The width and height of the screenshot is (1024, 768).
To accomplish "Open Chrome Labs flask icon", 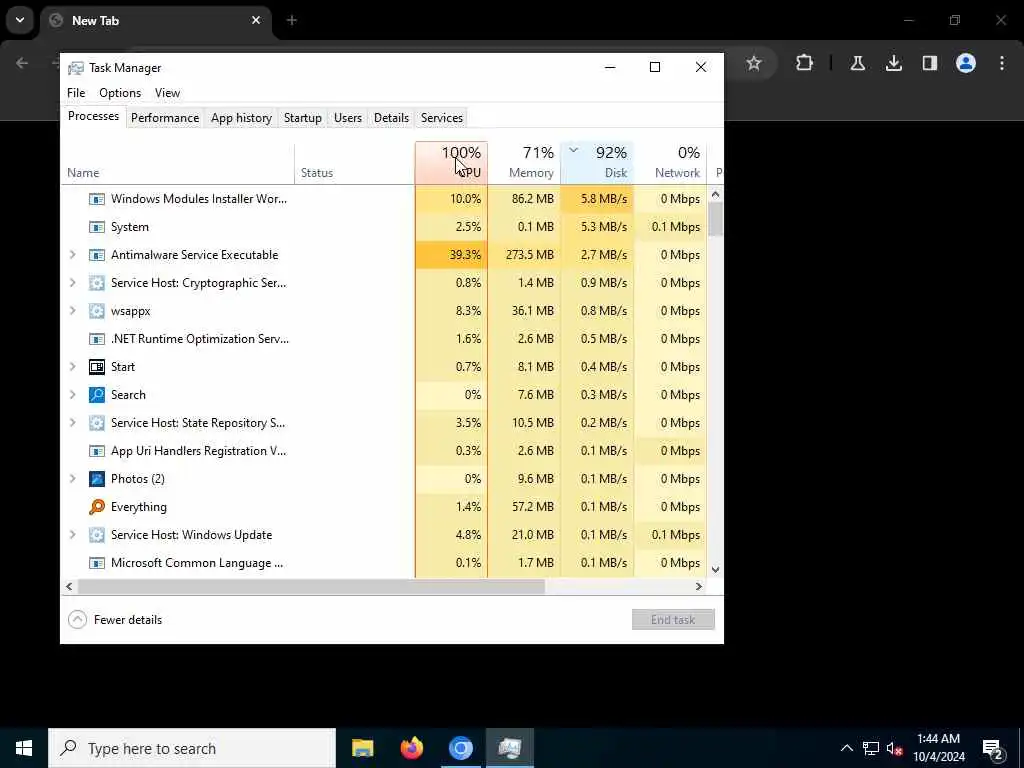I will [x=857, y=63].
